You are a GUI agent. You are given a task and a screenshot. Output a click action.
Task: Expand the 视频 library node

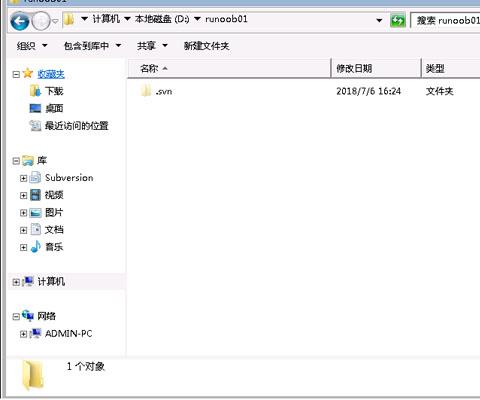(x=23, y=195)
